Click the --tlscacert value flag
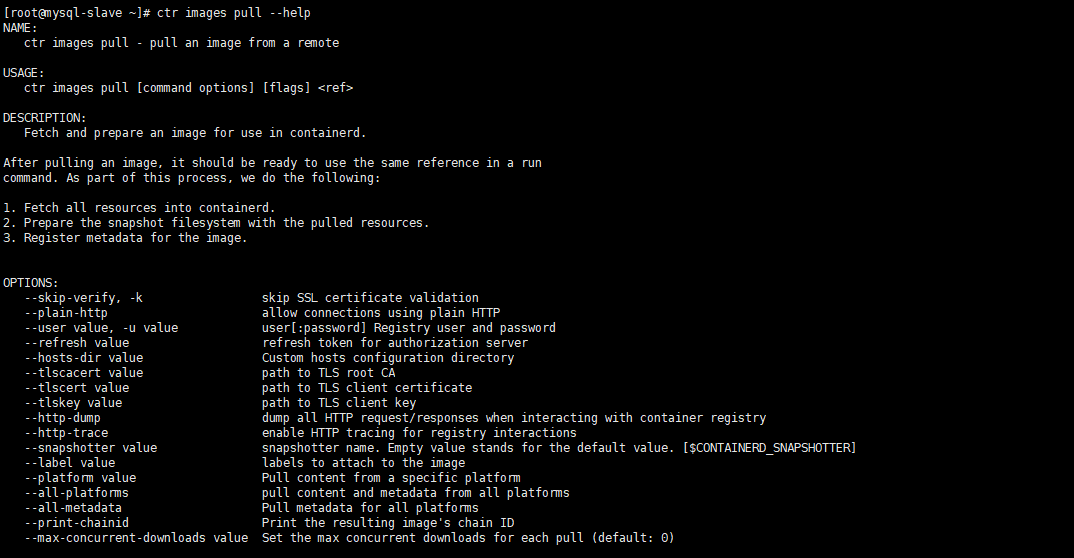The height and width of the screenshot is (558, 1074). [84, 373]
